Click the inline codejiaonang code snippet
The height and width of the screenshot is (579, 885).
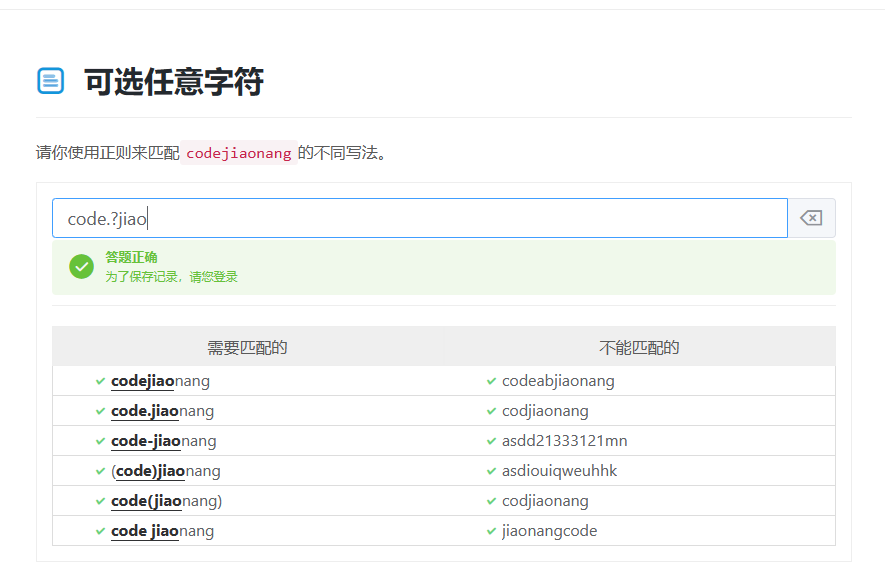239,153
